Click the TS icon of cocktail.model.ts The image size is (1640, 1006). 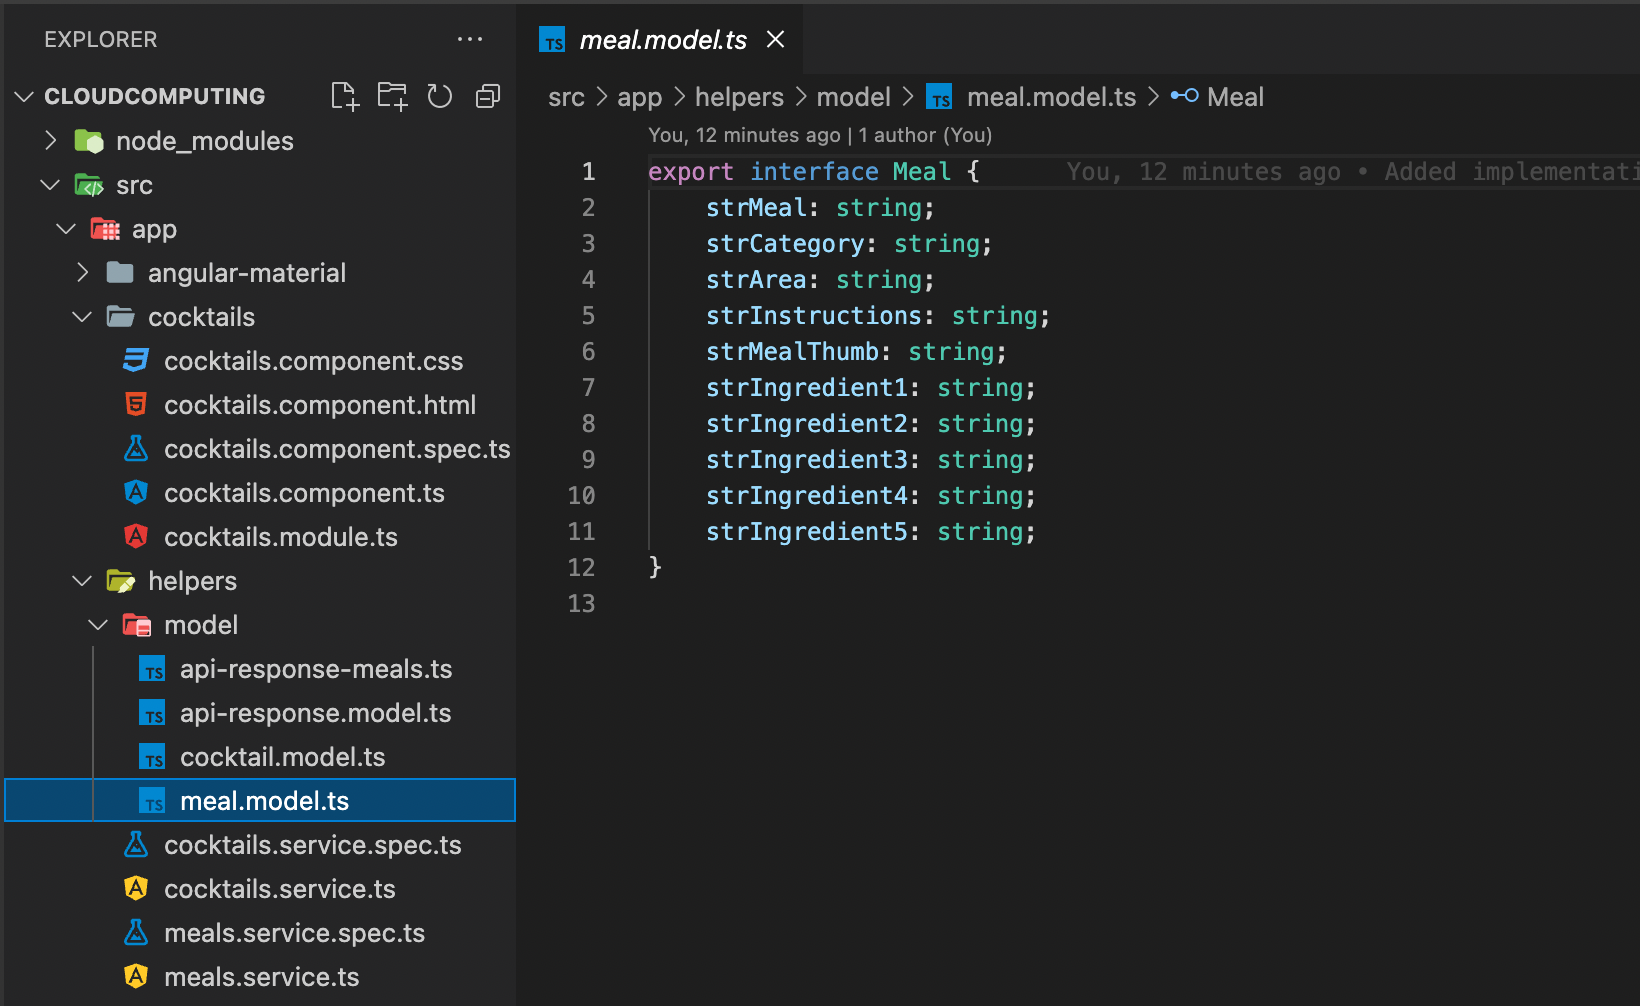[152, 757]
